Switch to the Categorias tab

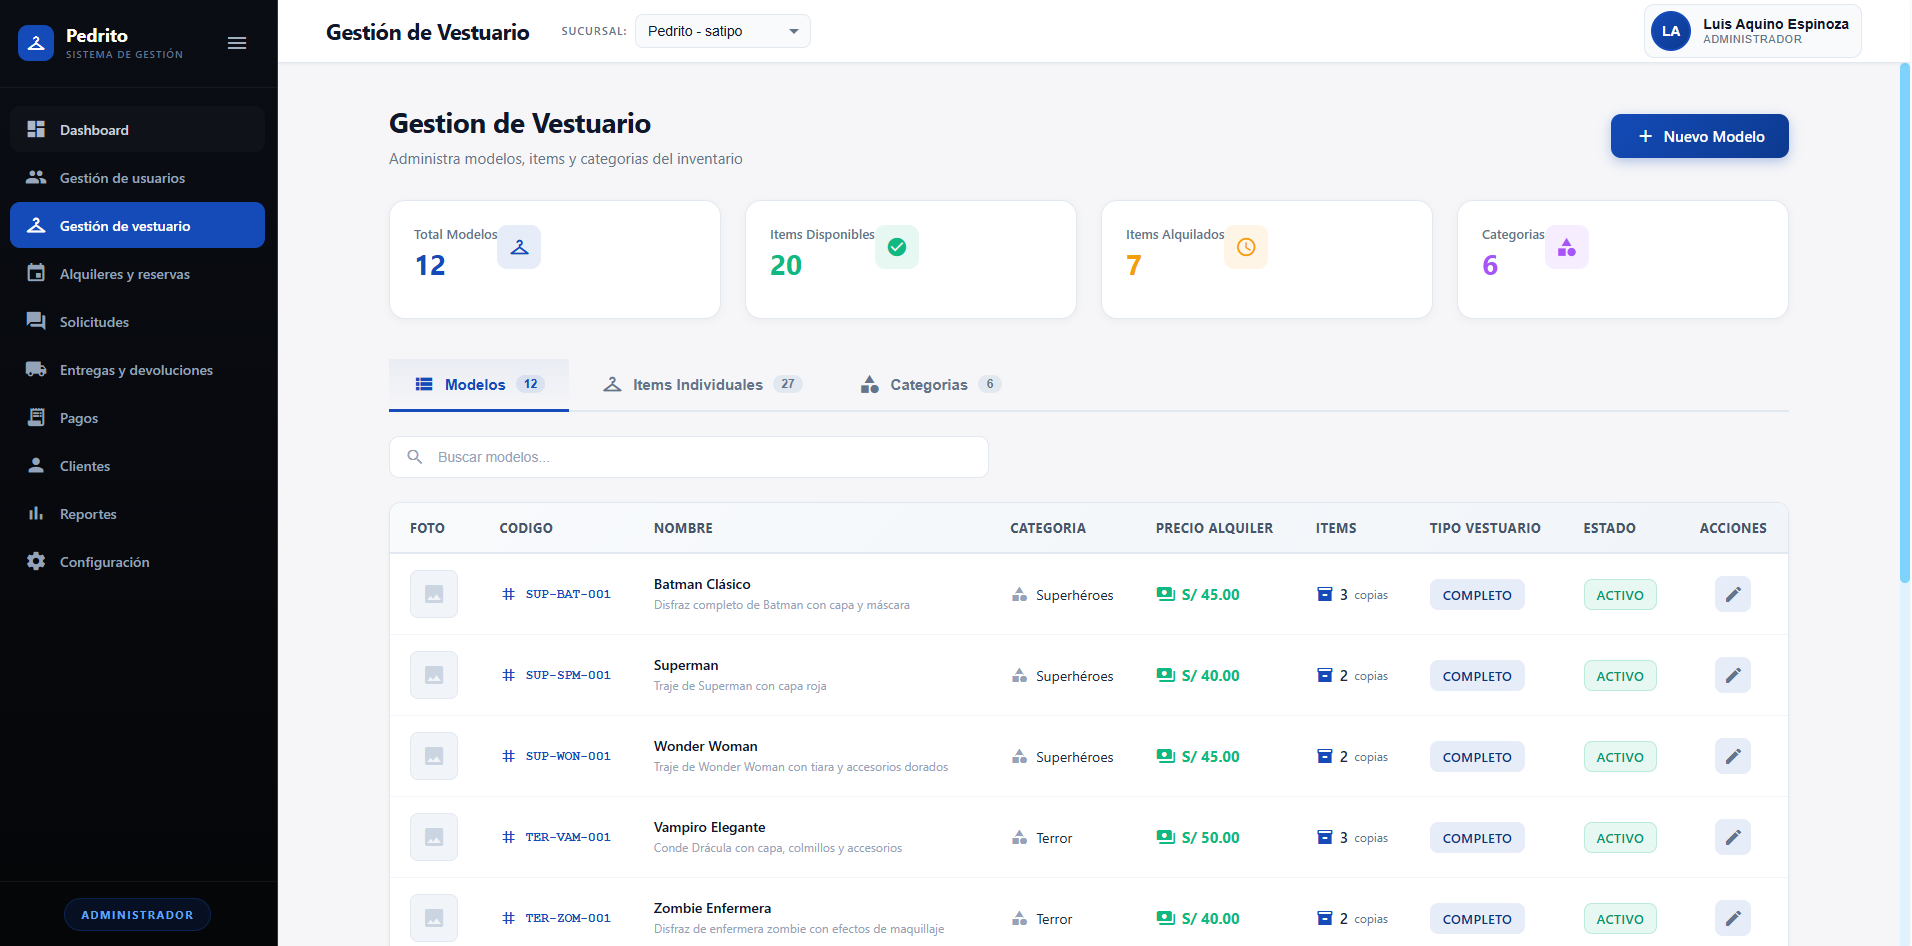929,385
